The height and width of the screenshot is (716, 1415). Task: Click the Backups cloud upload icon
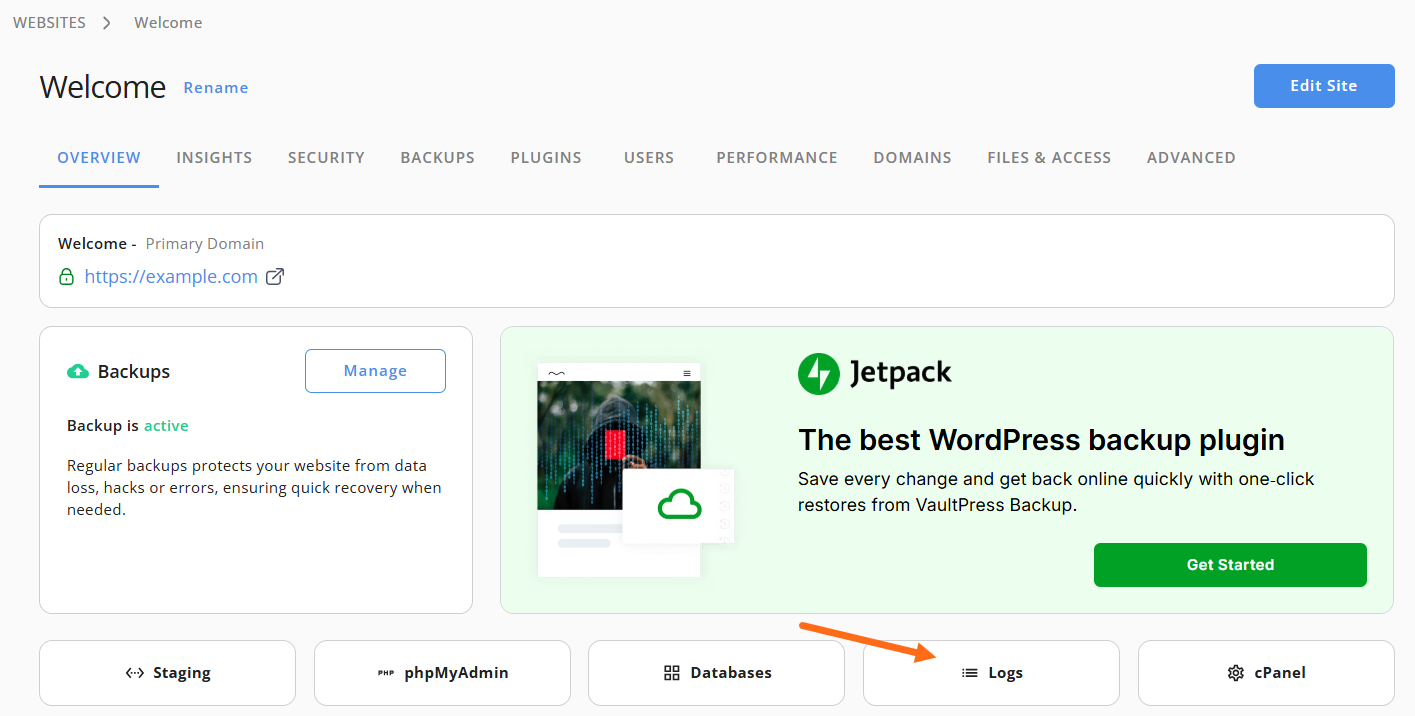pyautogui.click(x=77, y=372)
